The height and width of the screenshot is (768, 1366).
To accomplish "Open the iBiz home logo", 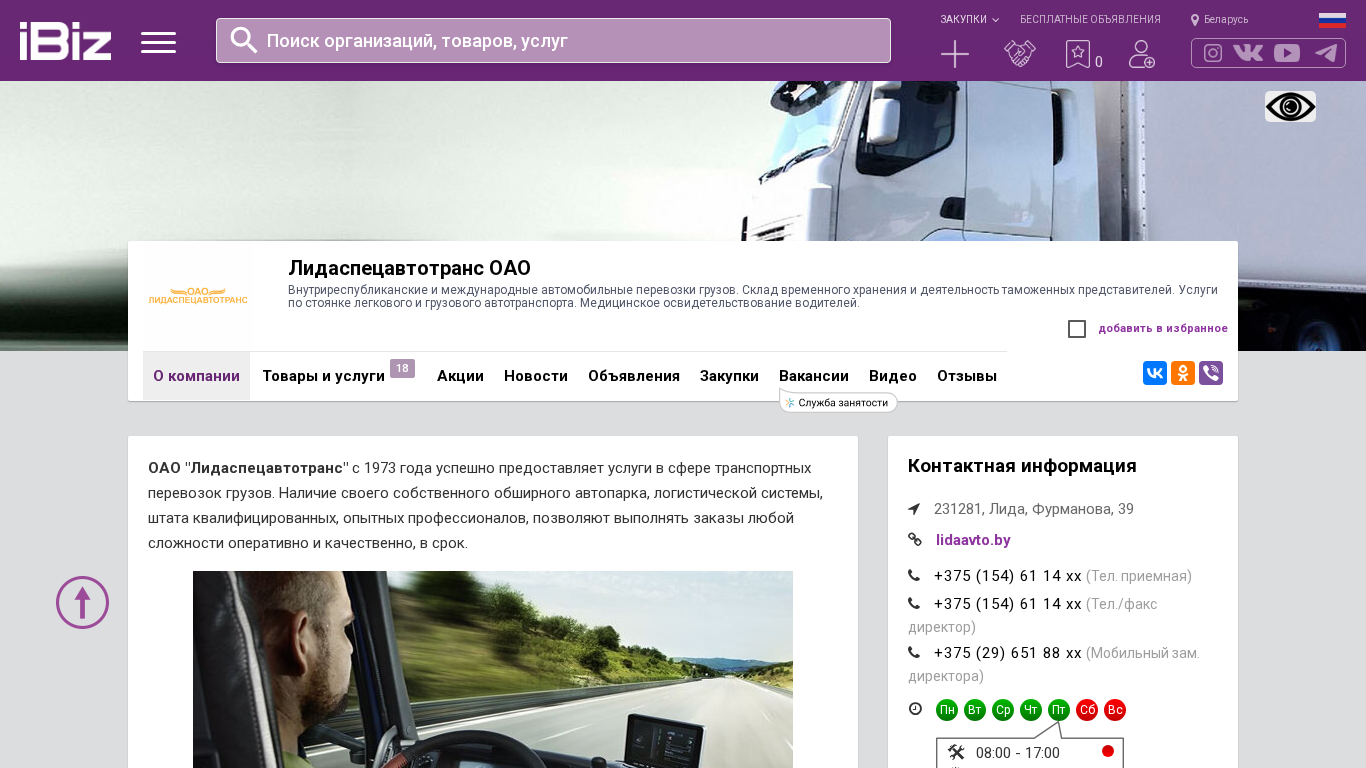I will point(65,41).
